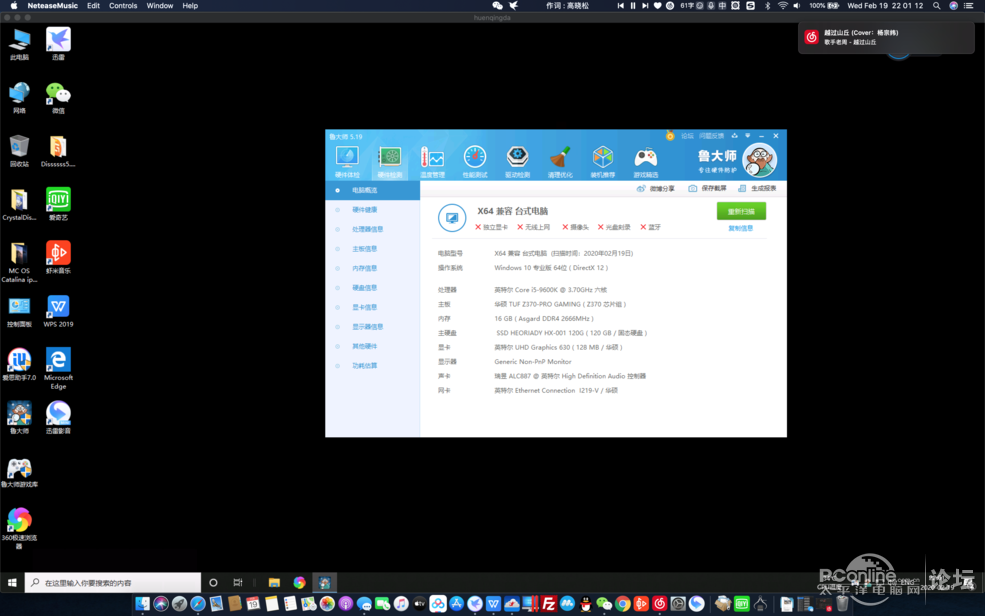The height and width of the screenshot is (616, 985).
Task: Open 驱动检测 driver detection
Action: pyautogui.click(x=518, y=161)
